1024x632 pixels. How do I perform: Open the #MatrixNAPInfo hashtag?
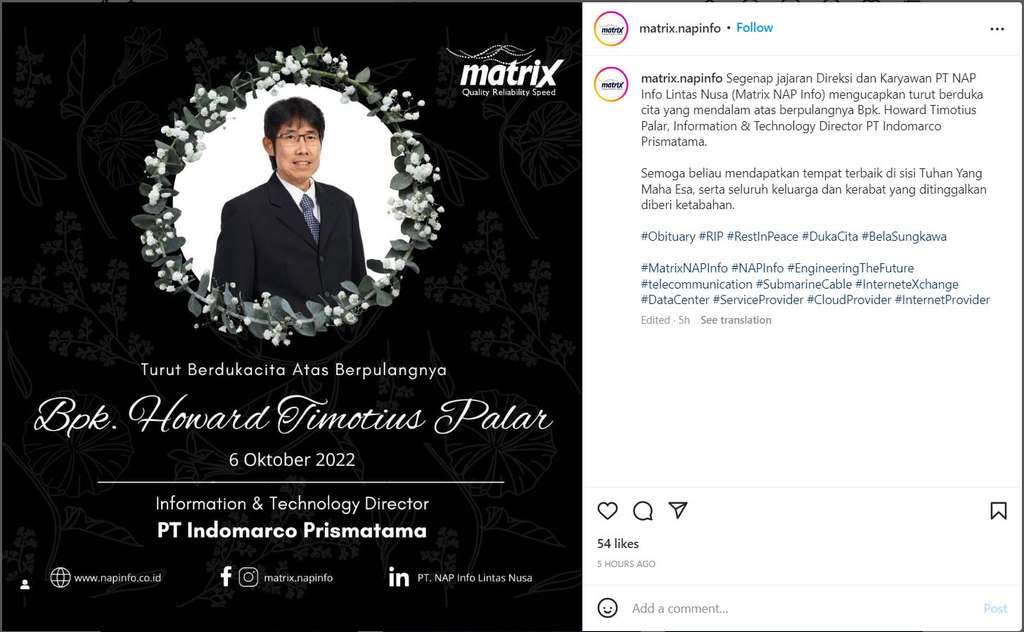(x=684, y=268)
